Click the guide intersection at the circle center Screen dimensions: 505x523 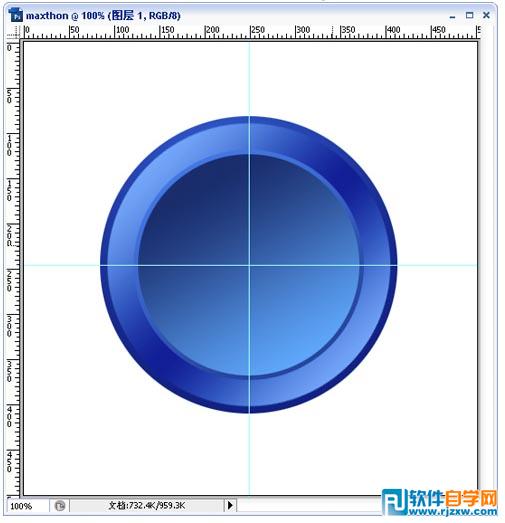coord(249,266)
